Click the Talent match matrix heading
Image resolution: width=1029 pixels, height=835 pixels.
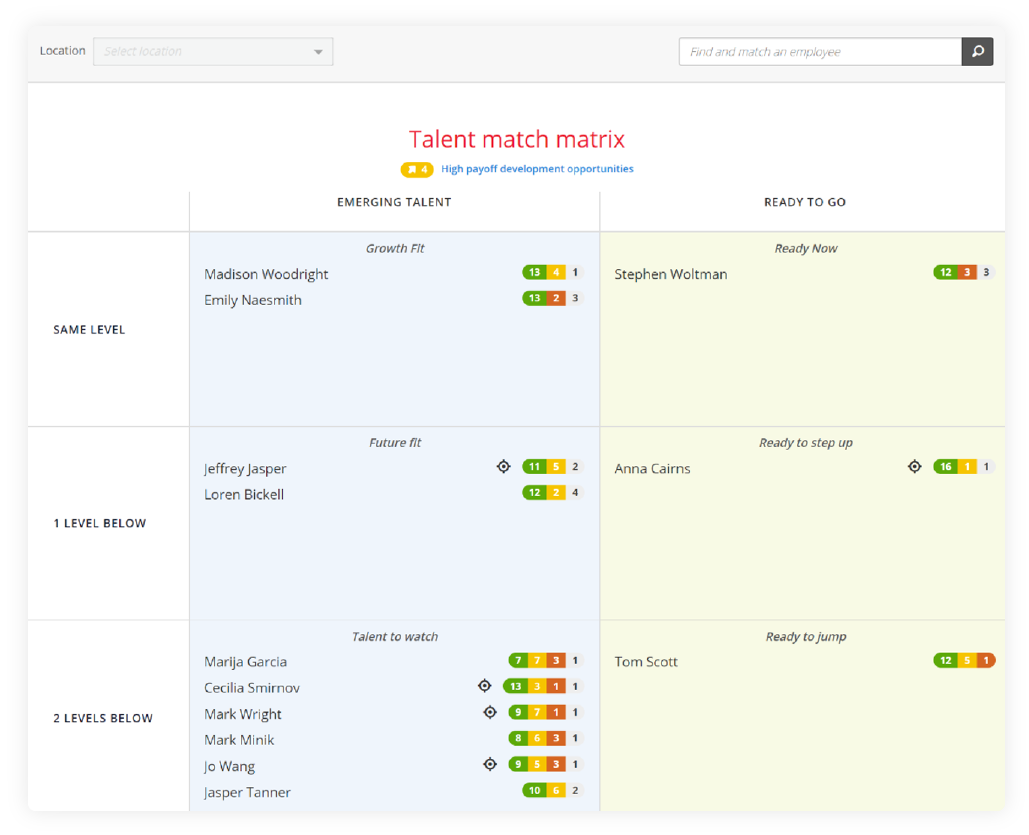coord(516,139)
